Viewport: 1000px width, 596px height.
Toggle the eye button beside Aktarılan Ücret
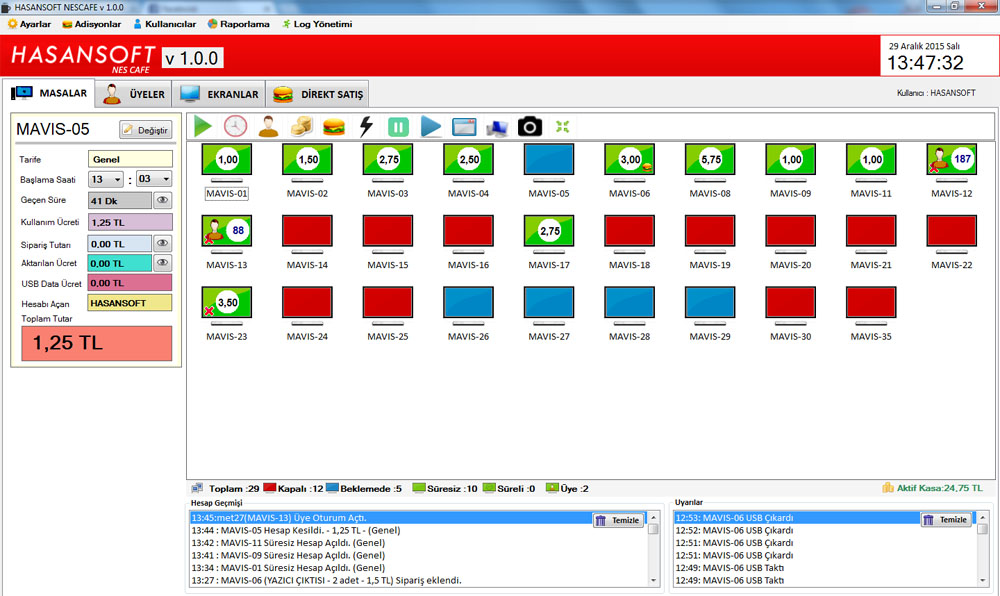tap(163, 263)
